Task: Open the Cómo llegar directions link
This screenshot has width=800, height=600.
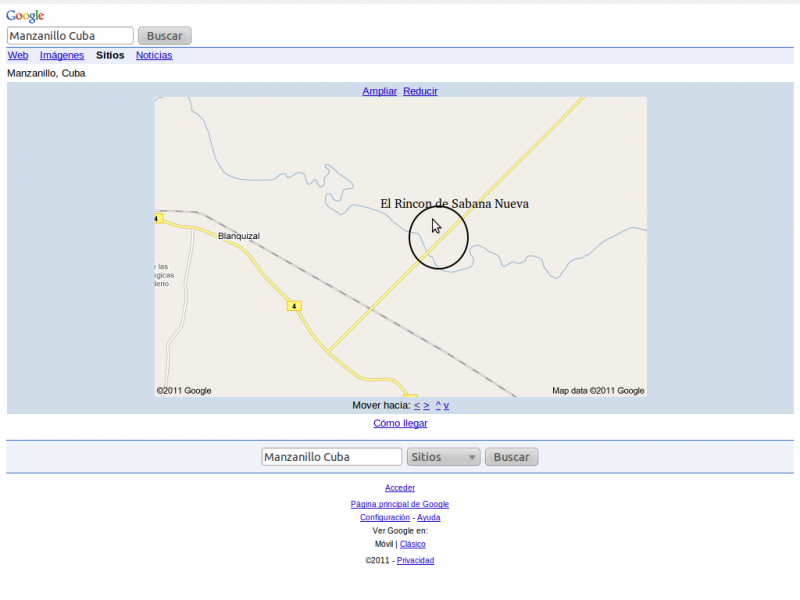Action: [400, 423]
